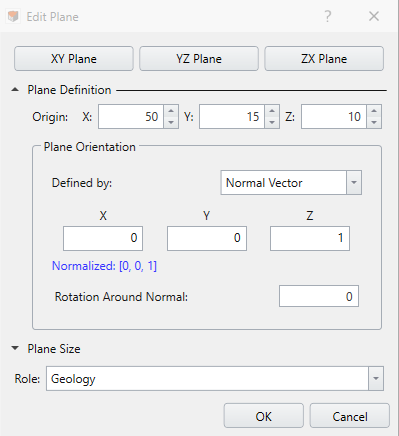
Task: Confirm with the OK button
Action: click(264, 416)
